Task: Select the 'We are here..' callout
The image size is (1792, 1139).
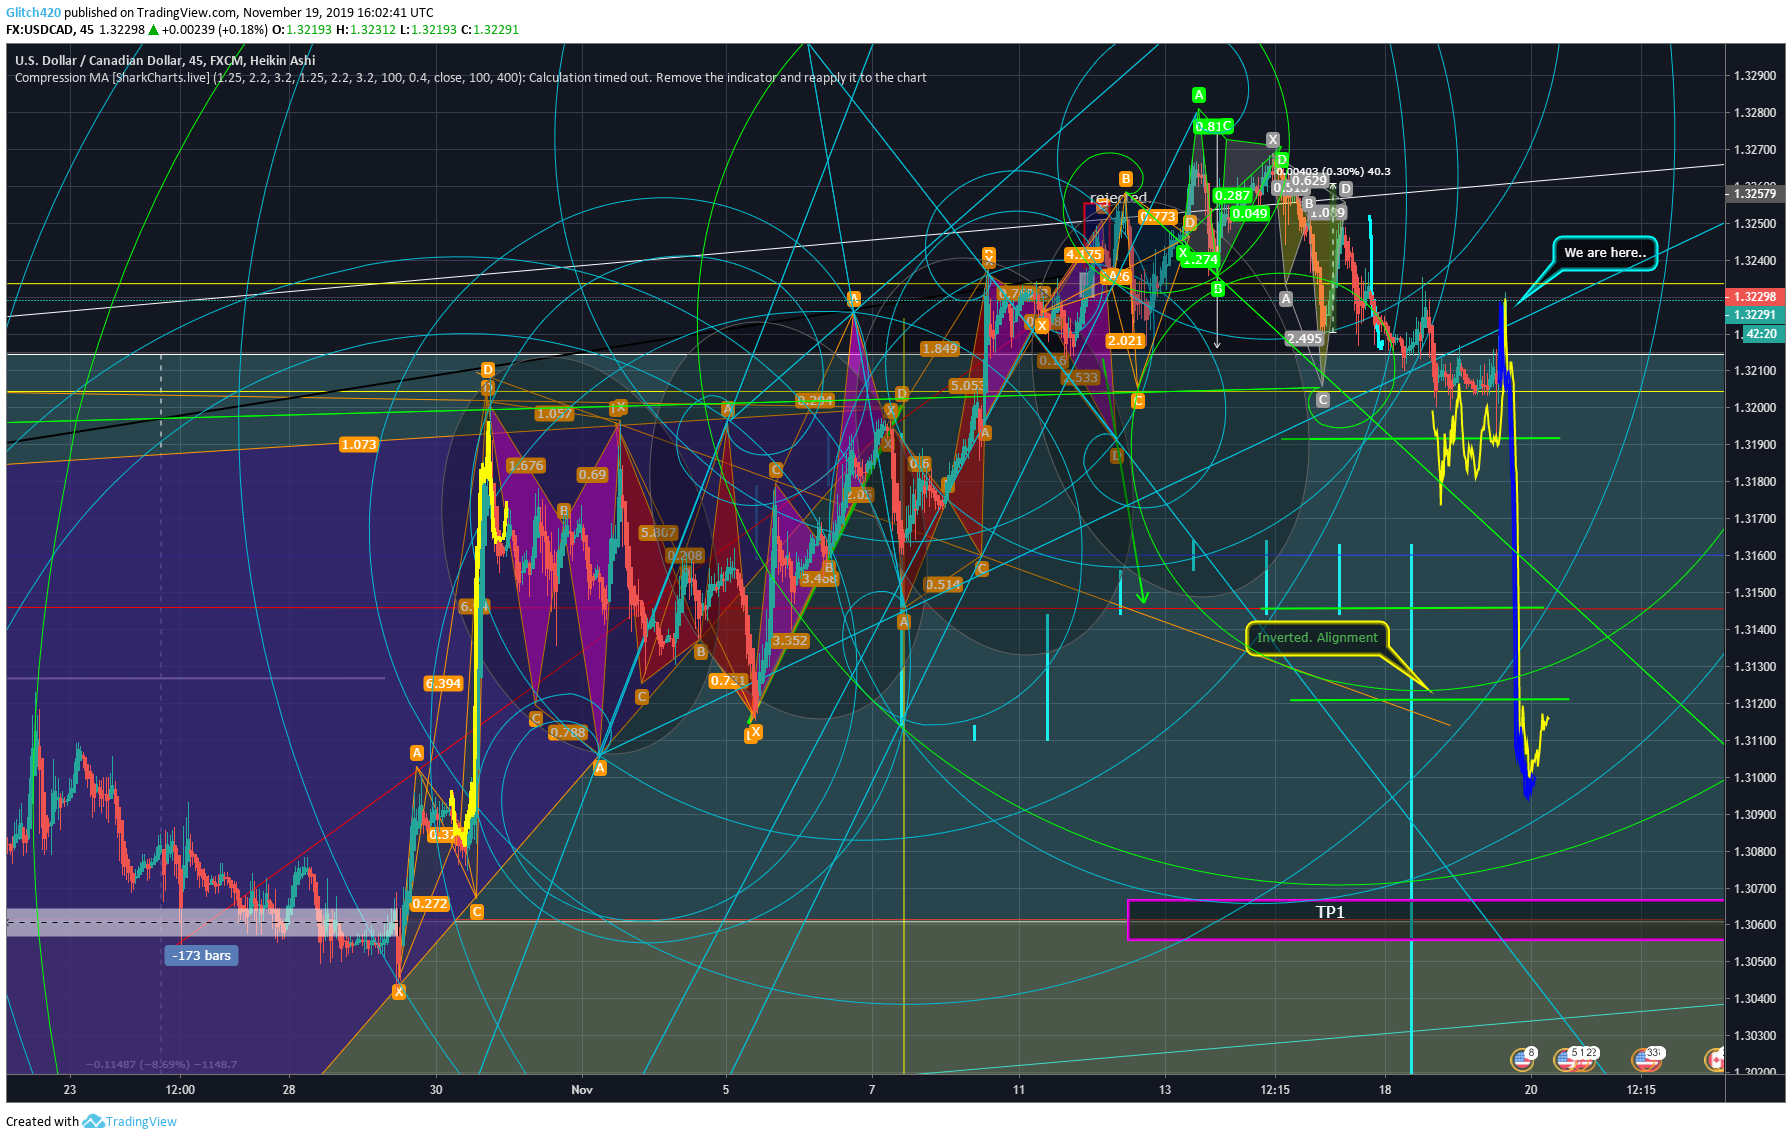Action: pyautogui.click(x=1604, y=253)
